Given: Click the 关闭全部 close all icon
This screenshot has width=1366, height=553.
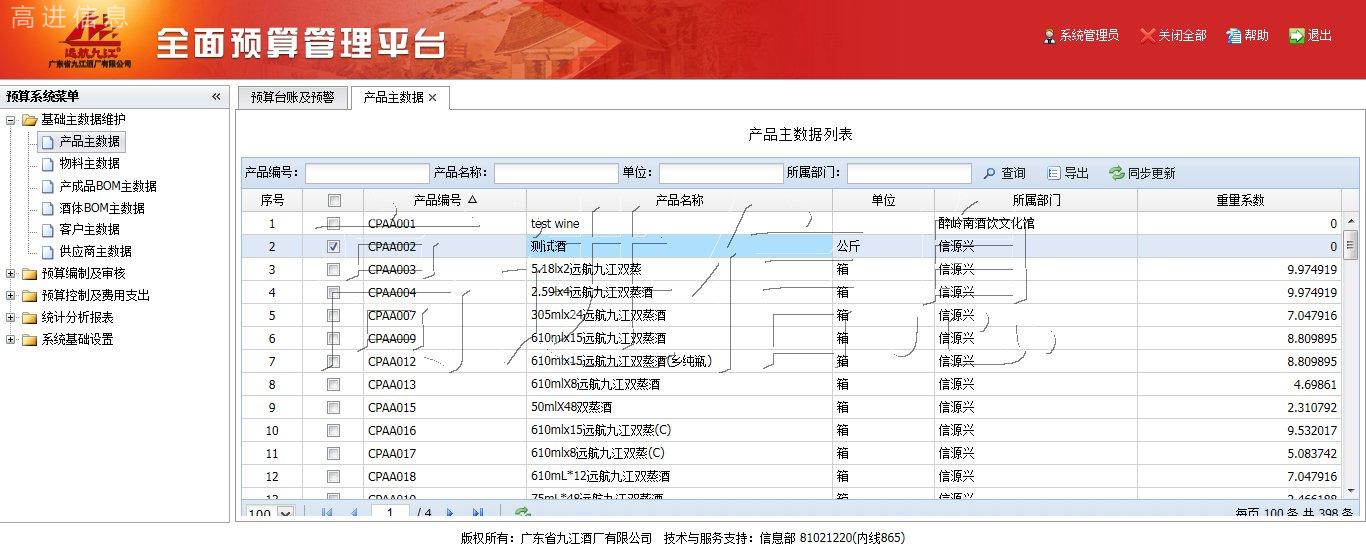Looking at the screenshot, I should 1148,36.
